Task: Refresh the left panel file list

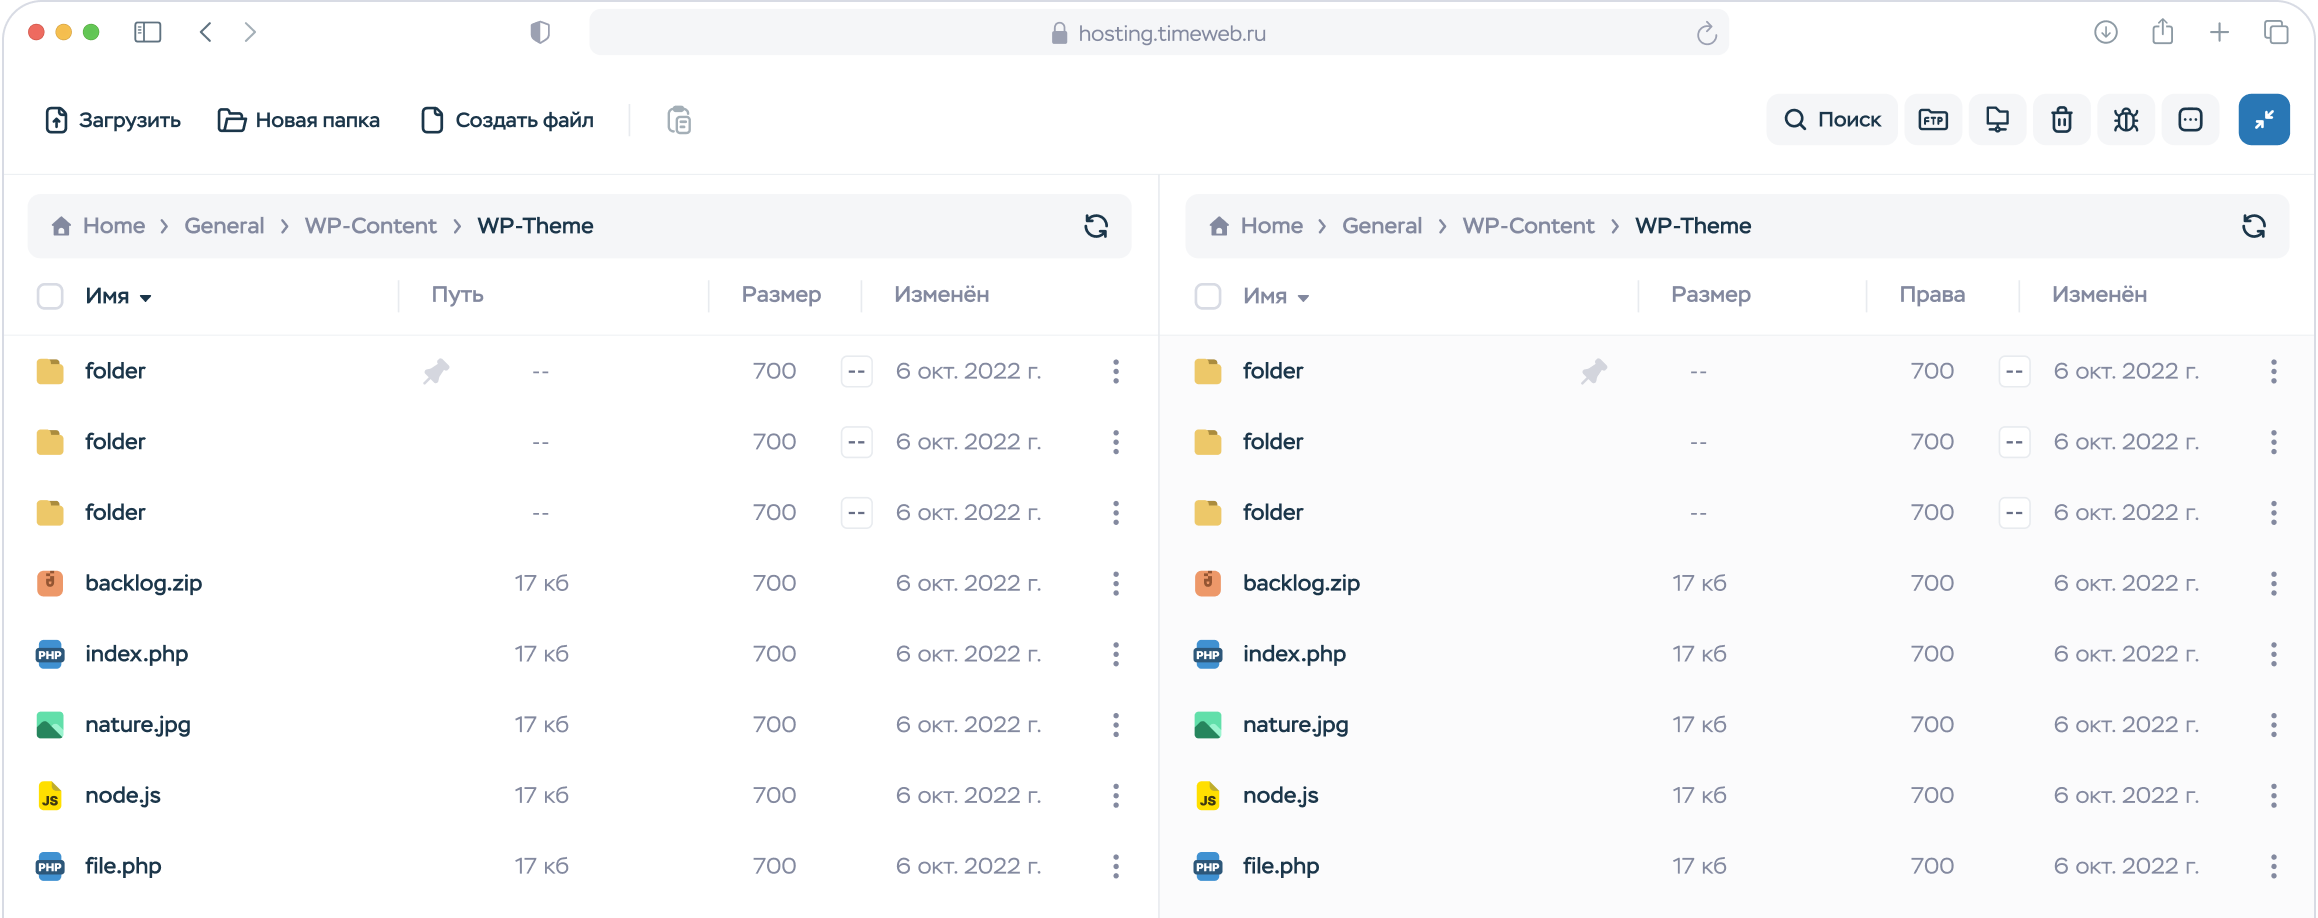Action: (x=1096, y=226)
